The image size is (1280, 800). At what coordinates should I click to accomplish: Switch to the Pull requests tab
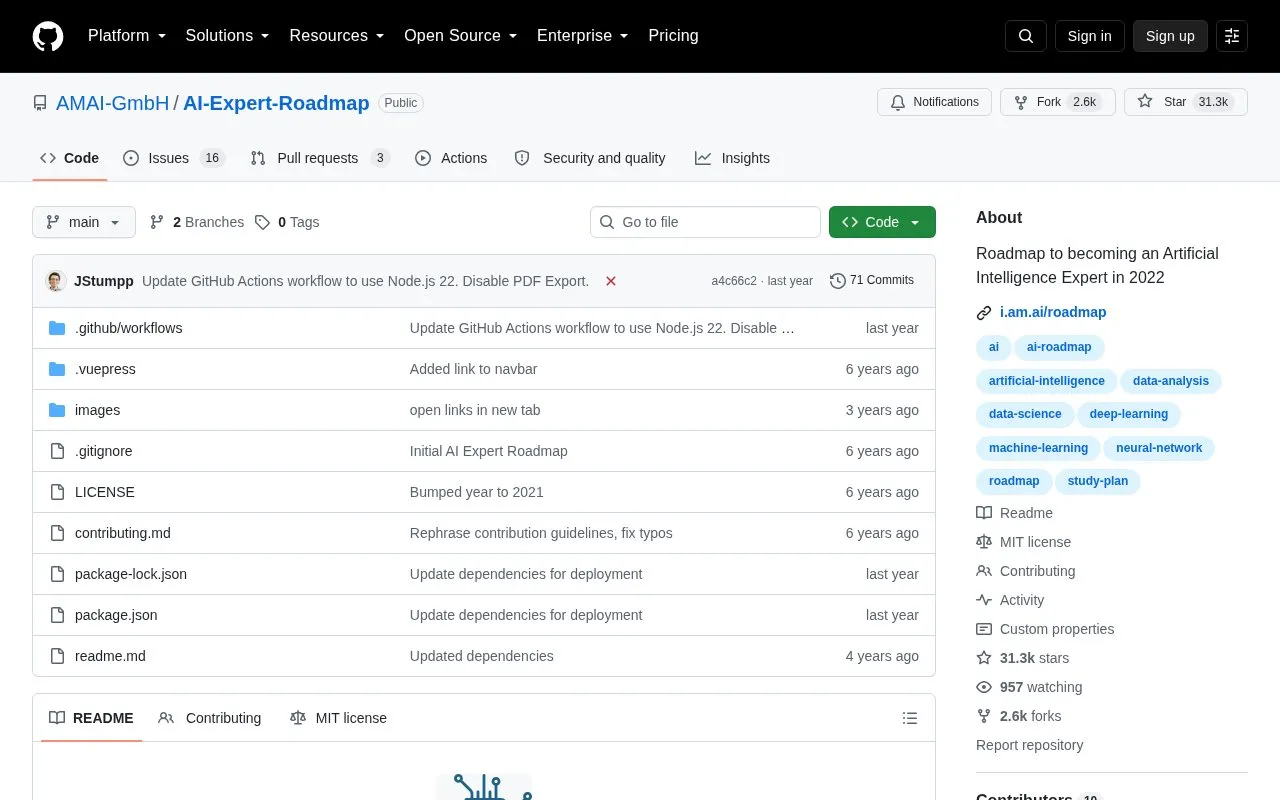tap(320, 158)
